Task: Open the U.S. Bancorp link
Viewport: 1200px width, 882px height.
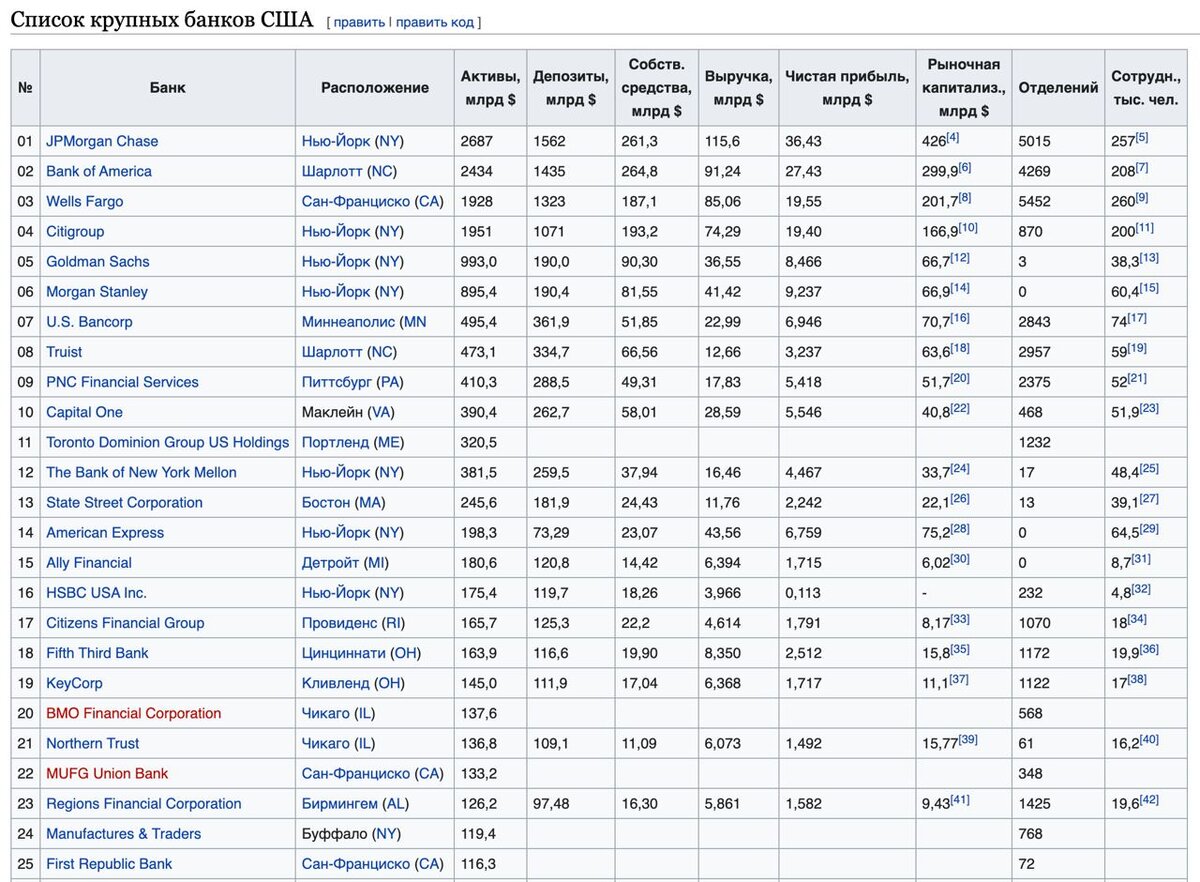Action: point(89,322)
